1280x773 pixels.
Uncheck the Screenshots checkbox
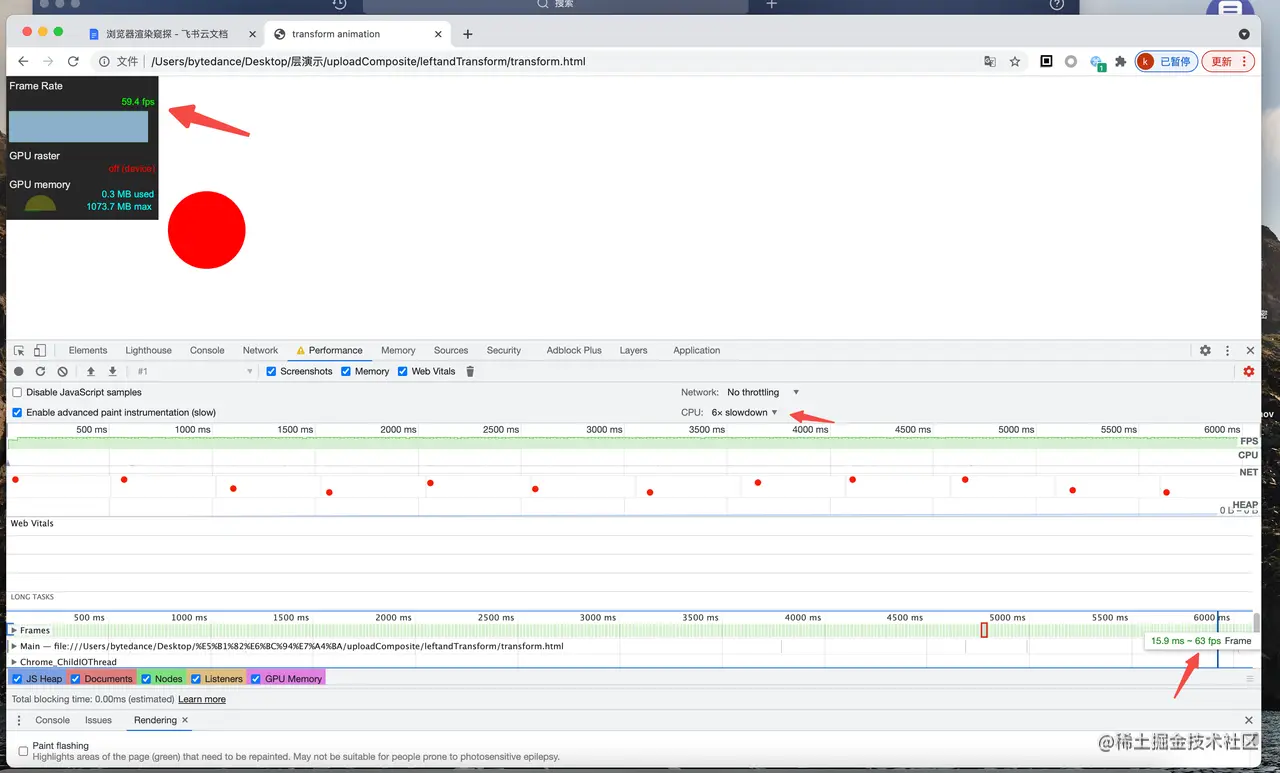click(271, 371)
